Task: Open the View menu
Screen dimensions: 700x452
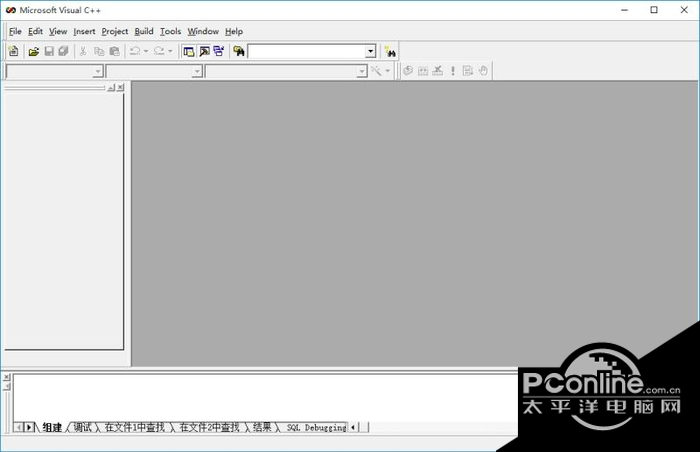Action: pyautogui.click(x=58, y=31)
